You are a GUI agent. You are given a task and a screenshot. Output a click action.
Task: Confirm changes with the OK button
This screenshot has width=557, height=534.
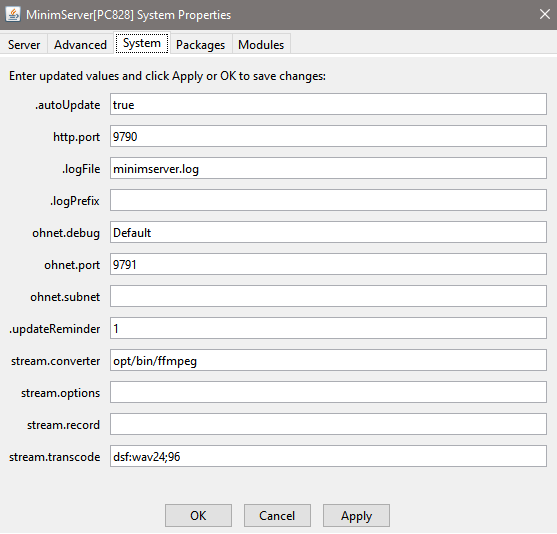click(x=198, y=516)
